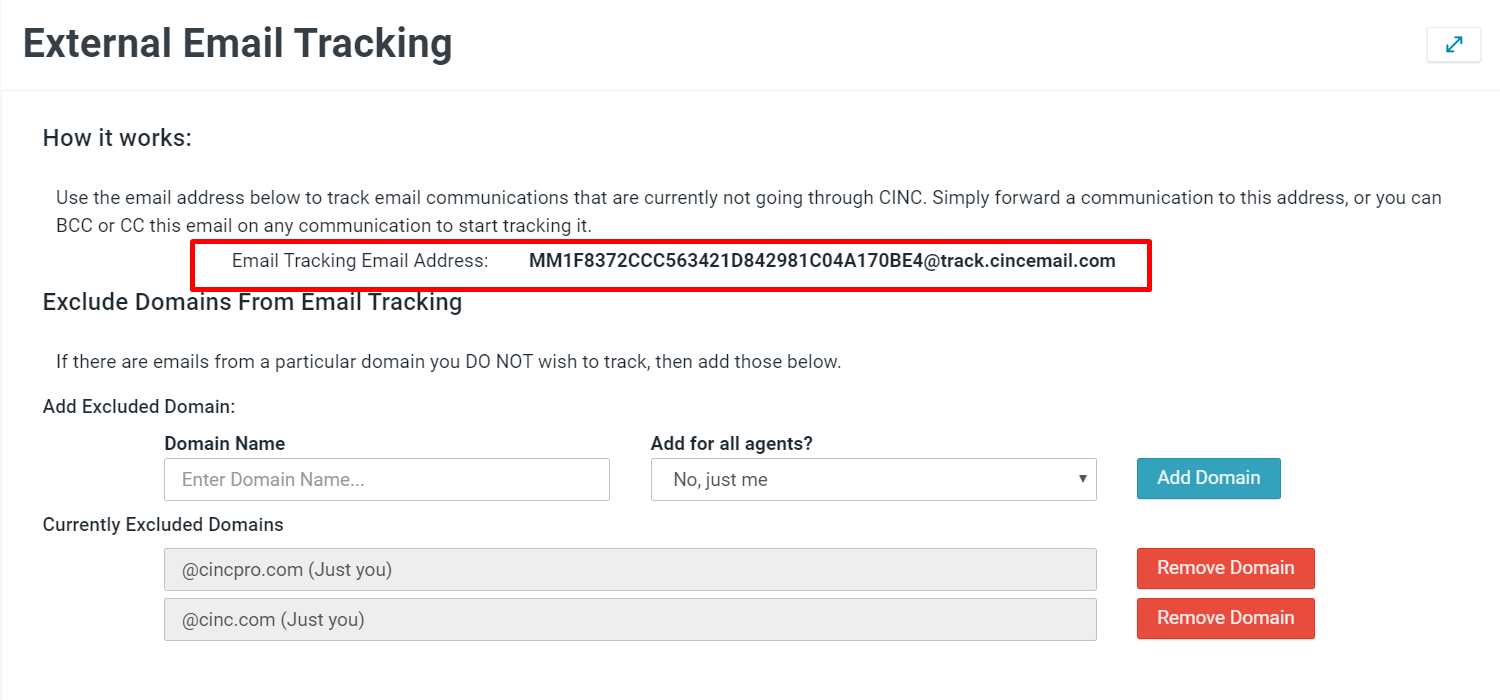Click the 'Add Excluded Domain:' label
Viewport: 1500px width, 700px height.
tap(138, 406)
